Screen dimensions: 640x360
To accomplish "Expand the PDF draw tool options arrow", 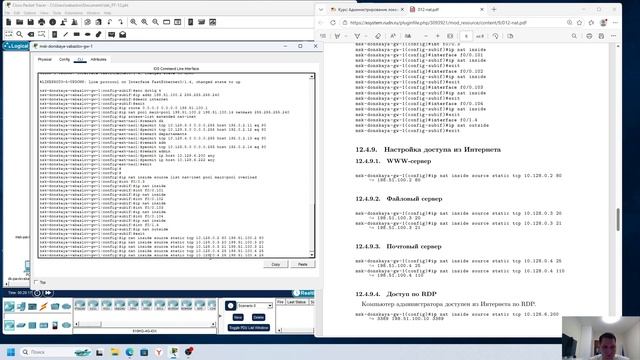I will pyautogui.click(x=365, y=36).
